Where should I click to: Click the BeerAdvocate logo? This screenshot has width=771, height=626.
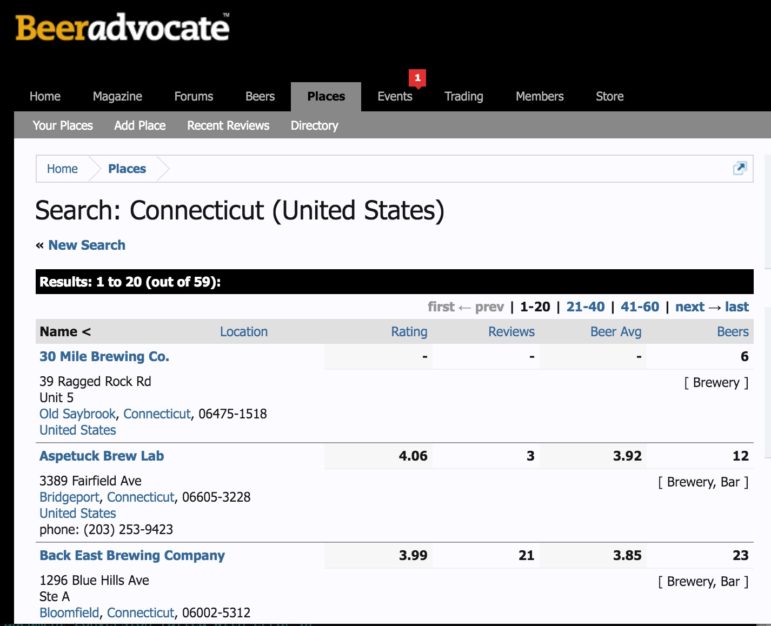click(122, 27)
